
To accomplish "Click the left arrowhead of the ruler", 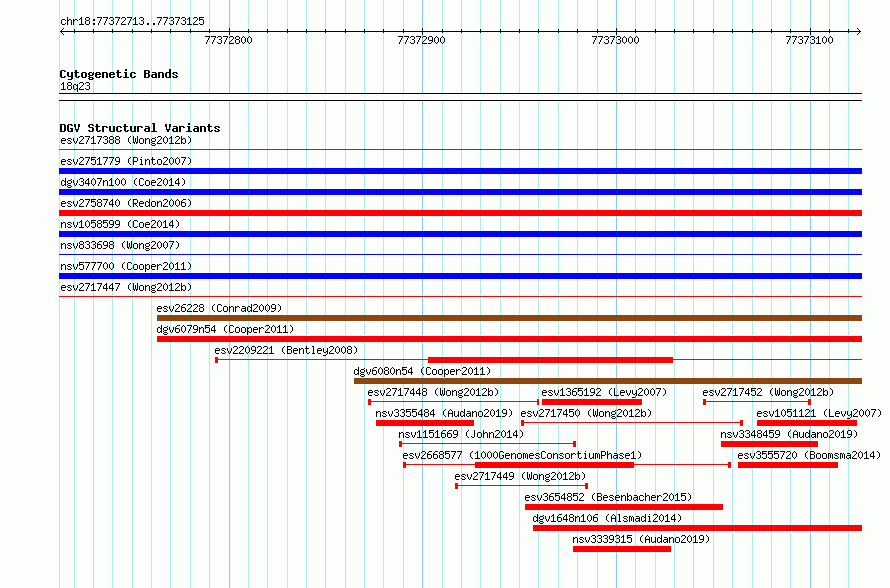I will tap(63, 31).
